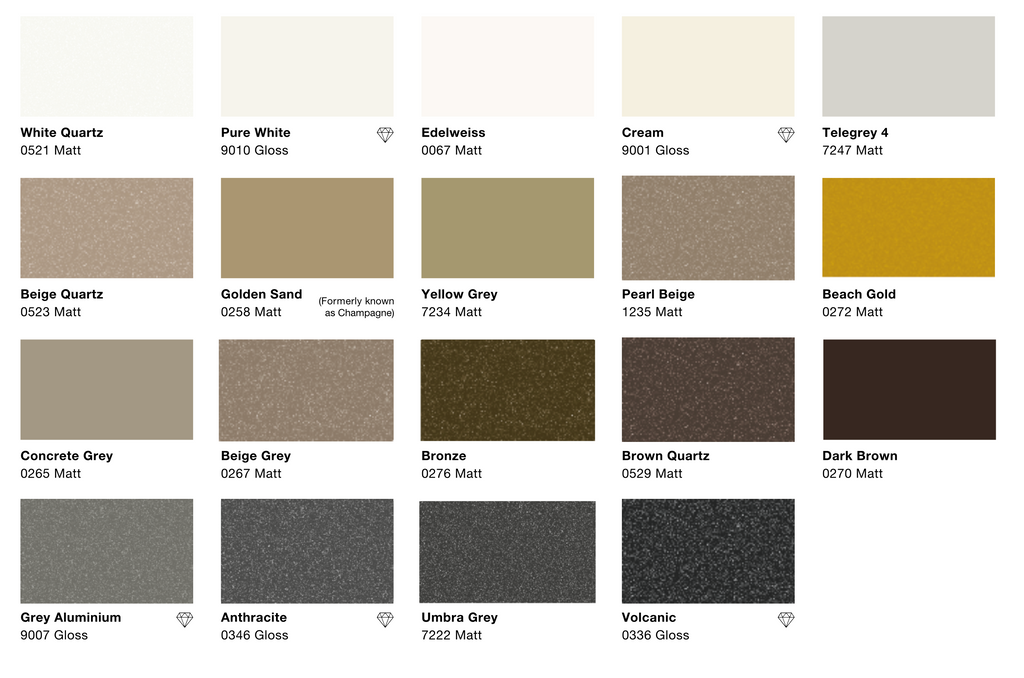Image resolution: width=1024 pixels, height=678 pixels.
Task: Click the diamond icon beside Cream
Action: pyautogui.click(x=786, y=135)
